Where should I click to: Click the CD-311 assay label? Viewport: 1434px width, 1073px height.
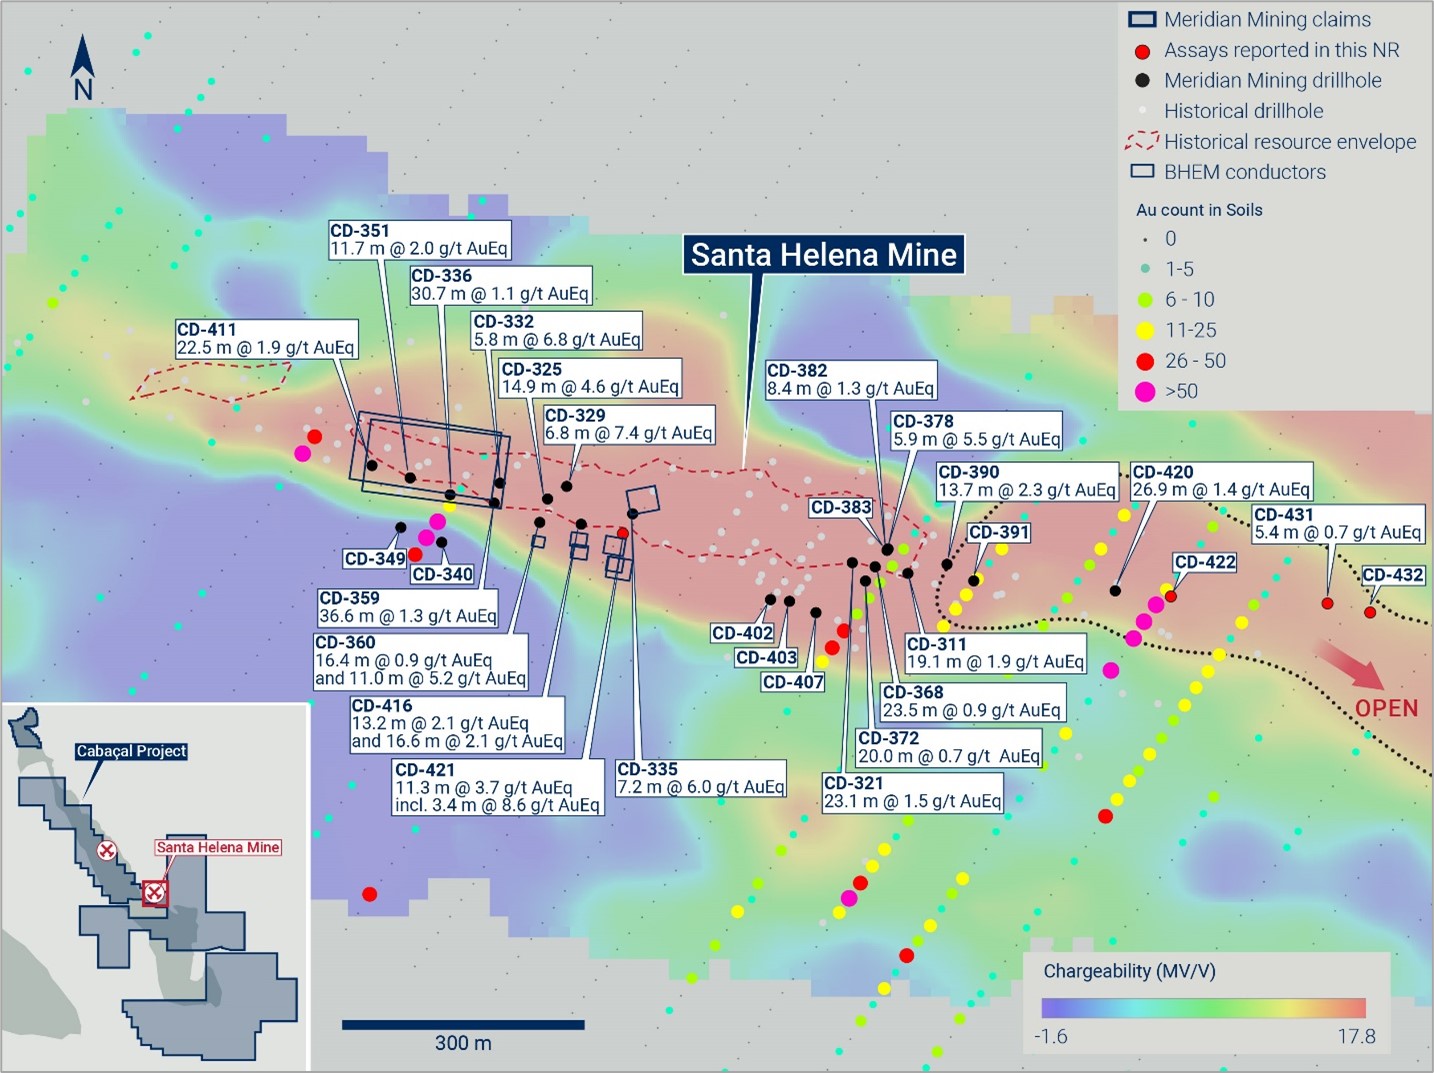(x=996, y=653)
